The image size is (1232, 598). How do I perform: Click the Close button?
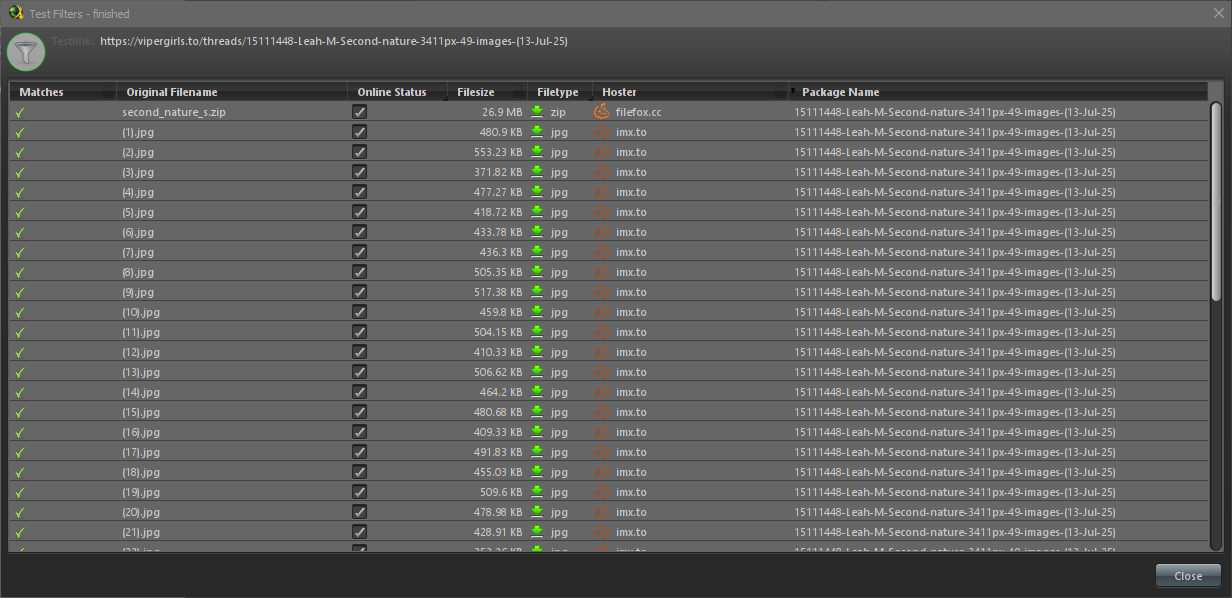pos(1188,576)
